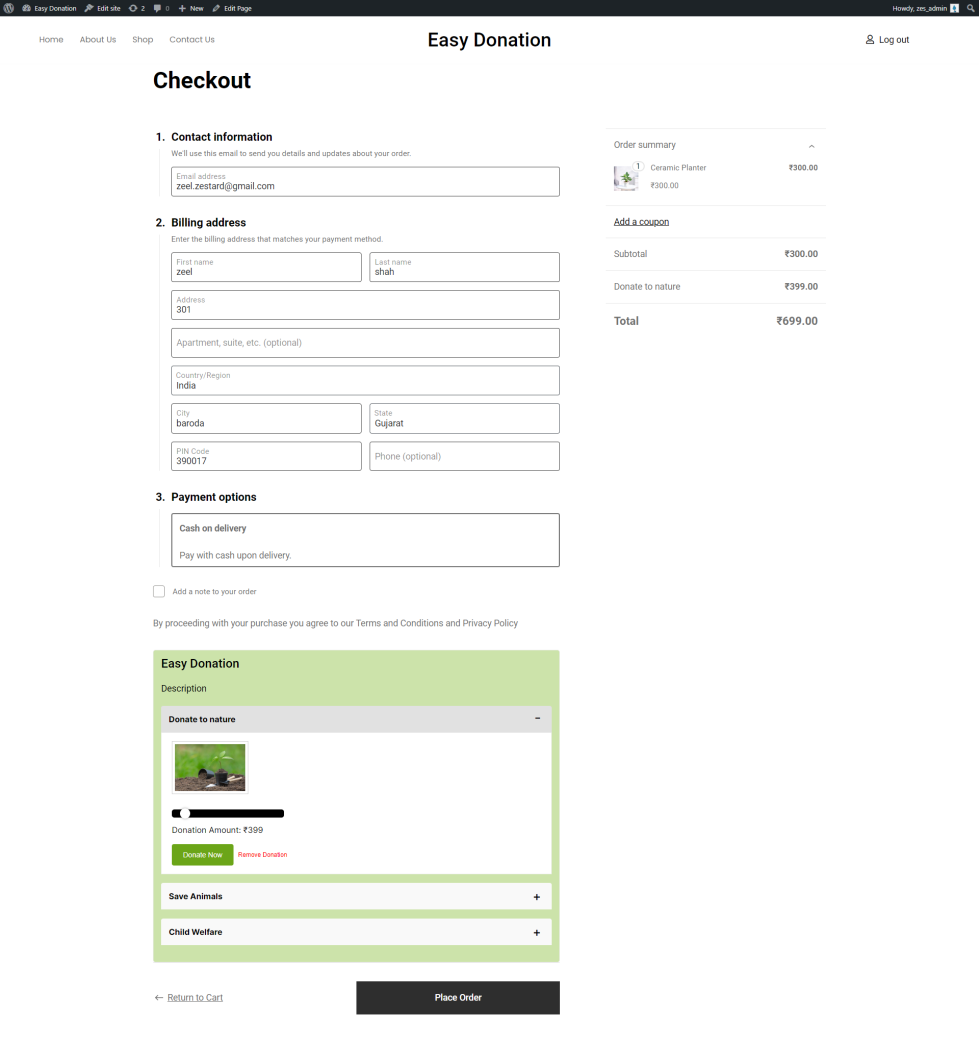The width and height of the screenshot is (979, 1042).
Task: Check Add a note to your order
Action: (x=159, y=591)
